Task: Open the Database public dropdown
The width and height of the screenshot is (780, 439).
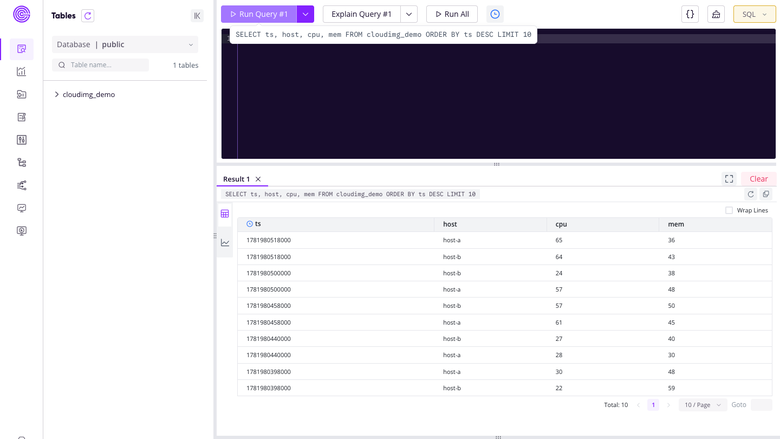Action: point(125,44)
